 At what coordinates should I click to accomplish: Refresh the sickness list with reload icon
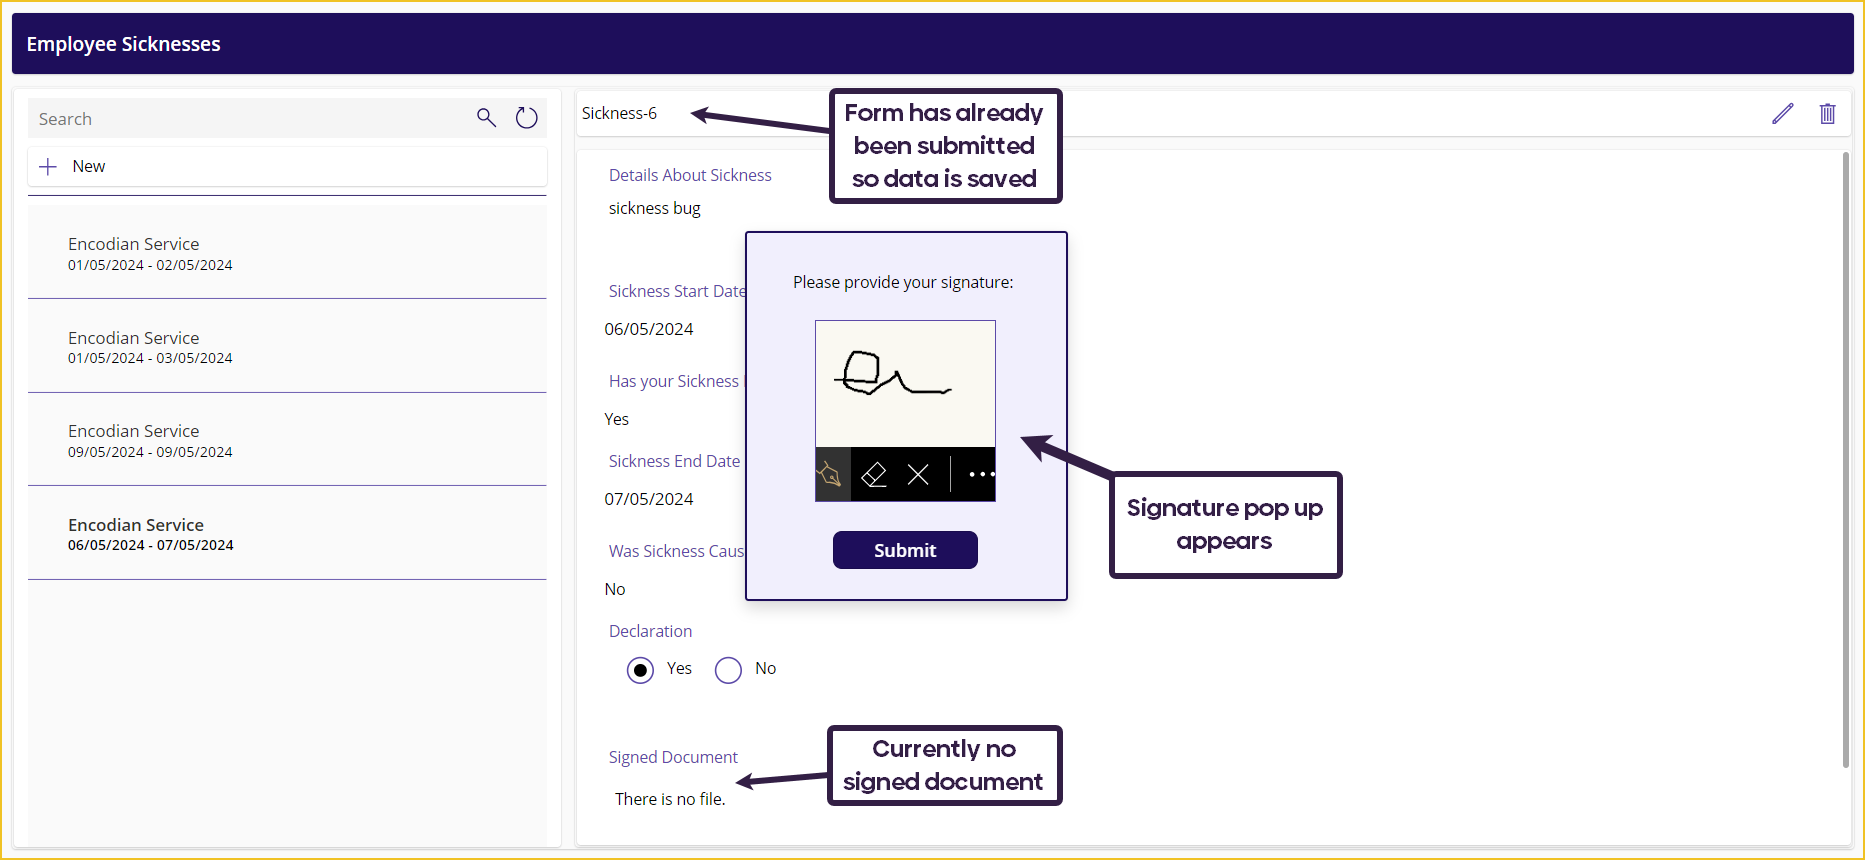pos(526,118)
